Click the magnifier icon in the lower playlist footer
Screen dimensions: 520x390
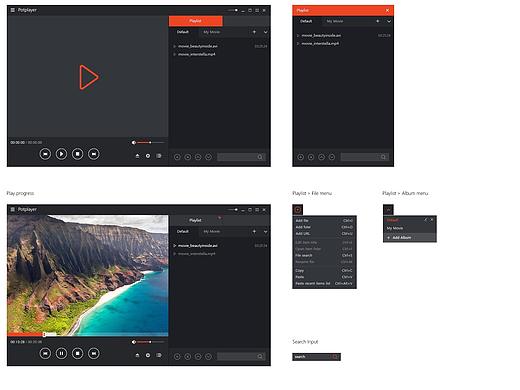260,356
